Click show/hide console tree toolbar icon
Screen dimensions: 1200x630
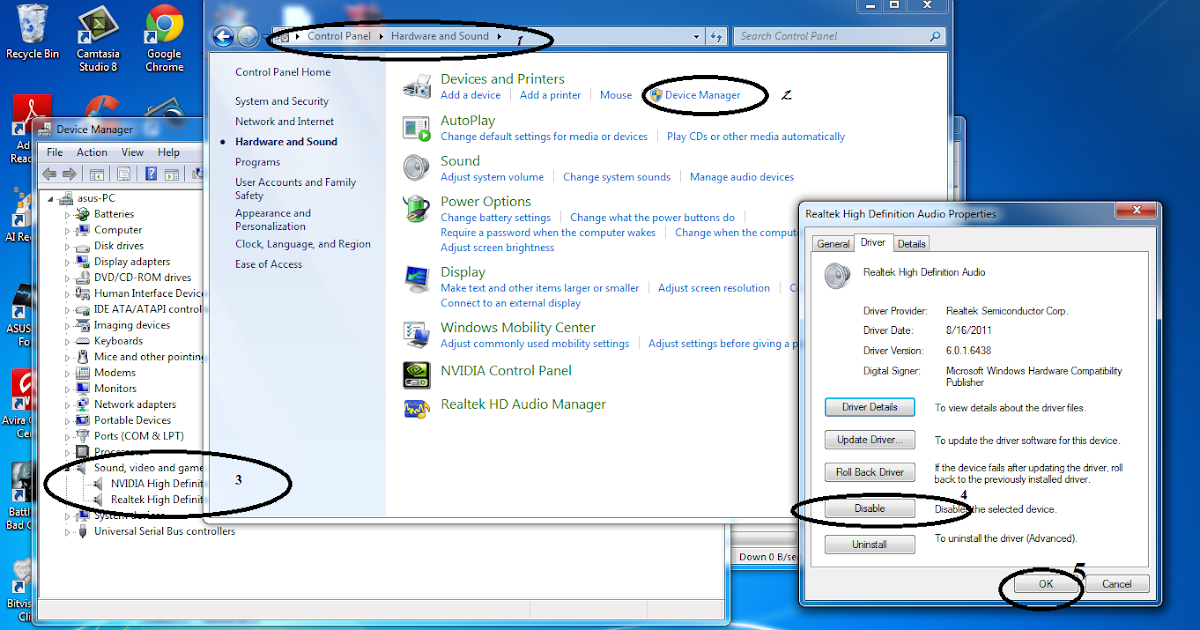pyautogui.click(x=97, y=174)
